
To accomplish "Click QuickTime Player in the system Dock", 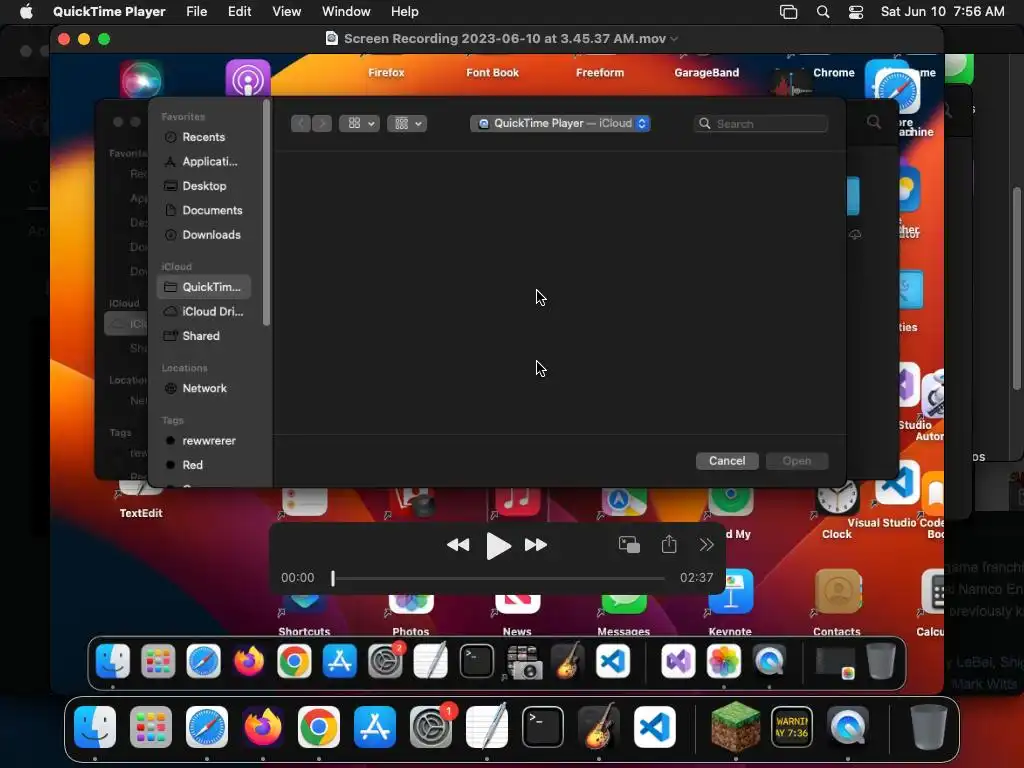I will (848, 727).
